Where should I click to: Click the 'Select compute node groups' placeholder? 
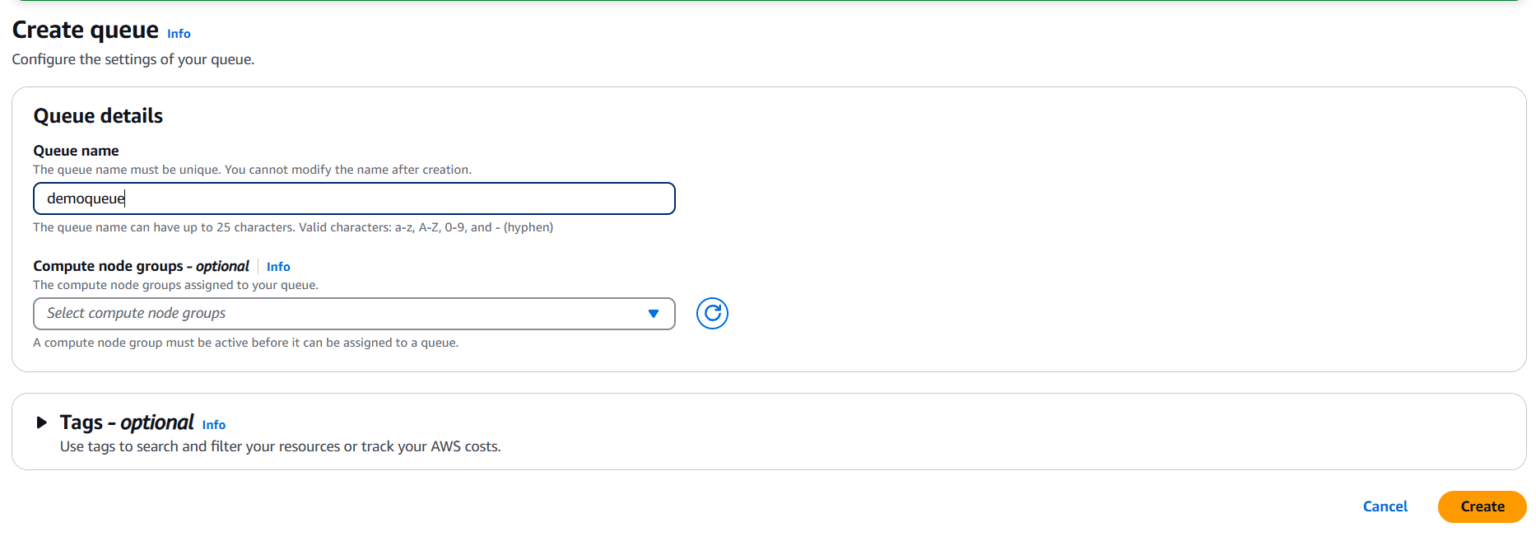click(x=136, y=314)
